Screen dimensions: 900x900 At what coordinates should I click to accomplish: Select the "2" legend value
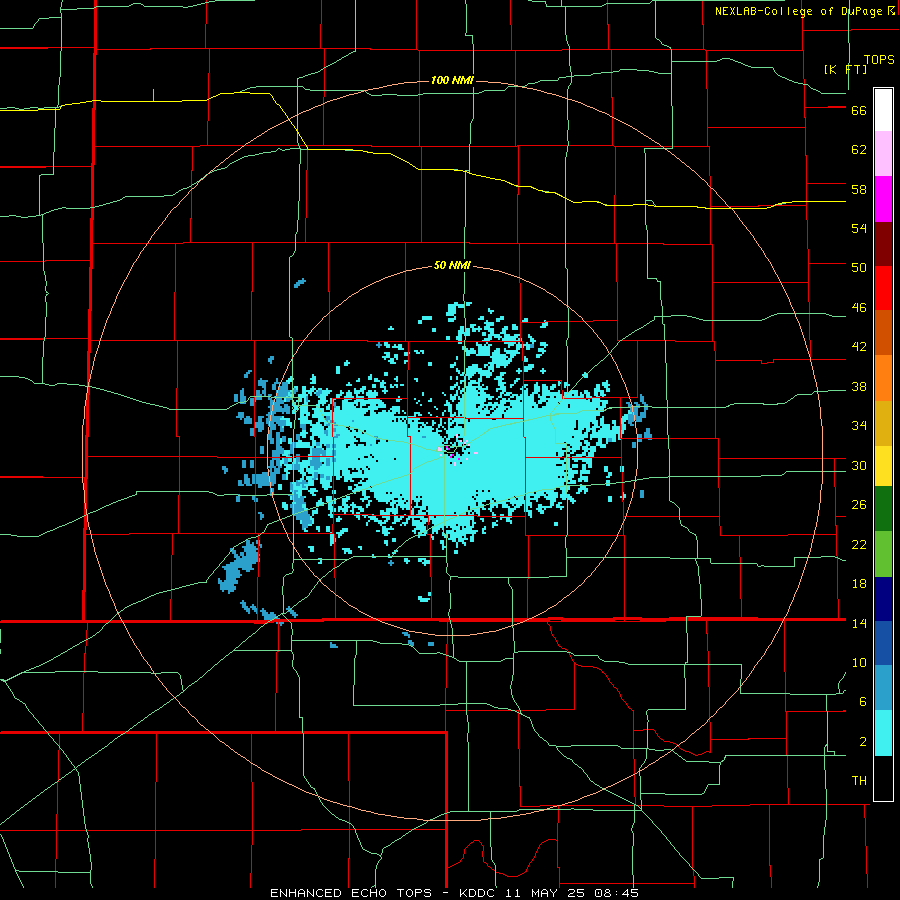point(863,742)
